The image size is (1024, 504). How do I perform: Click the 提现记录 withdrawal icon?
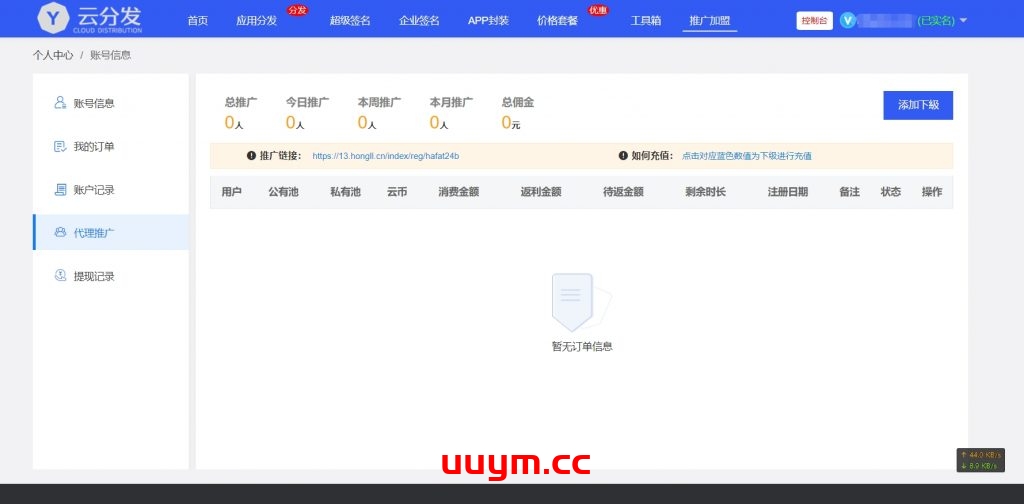[60, 276]
